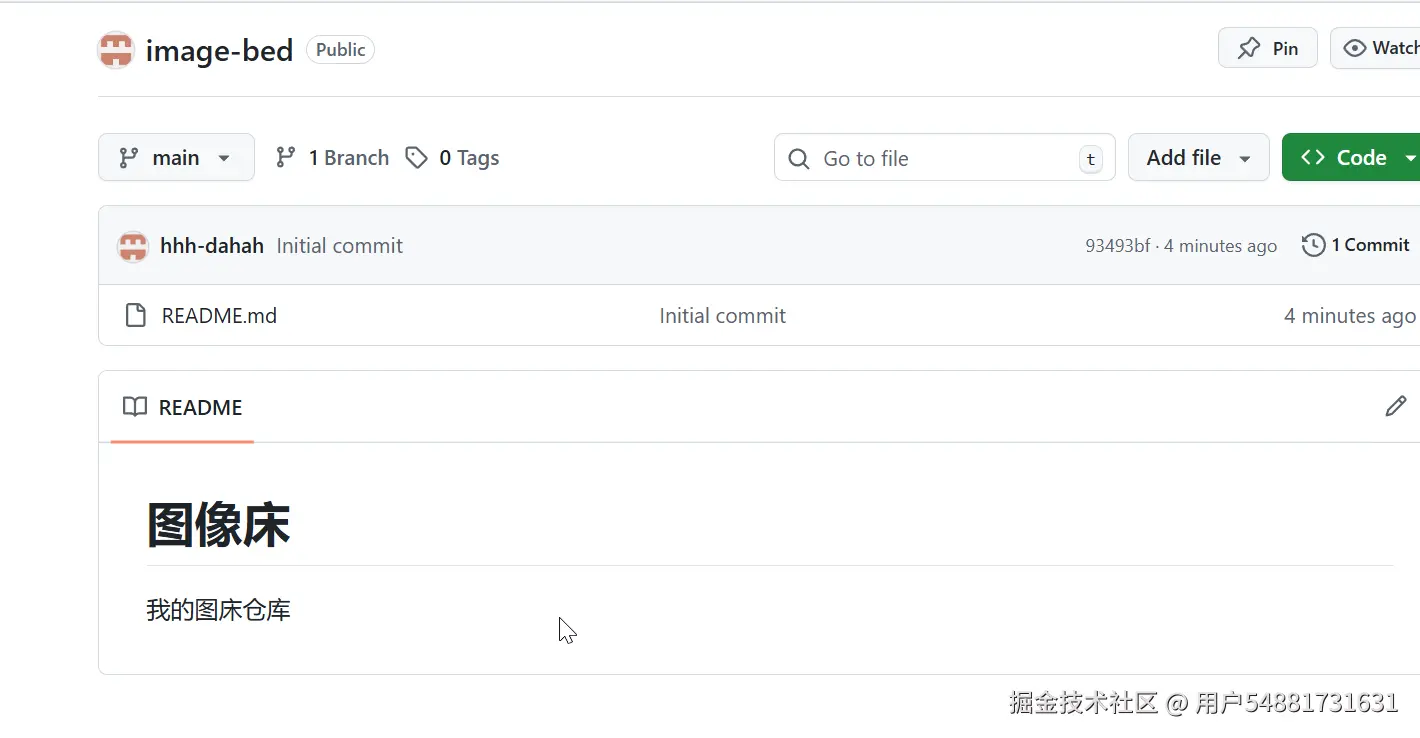
Task: Click the image-bed repository owner avatar
Action: [x=116, y=50]
